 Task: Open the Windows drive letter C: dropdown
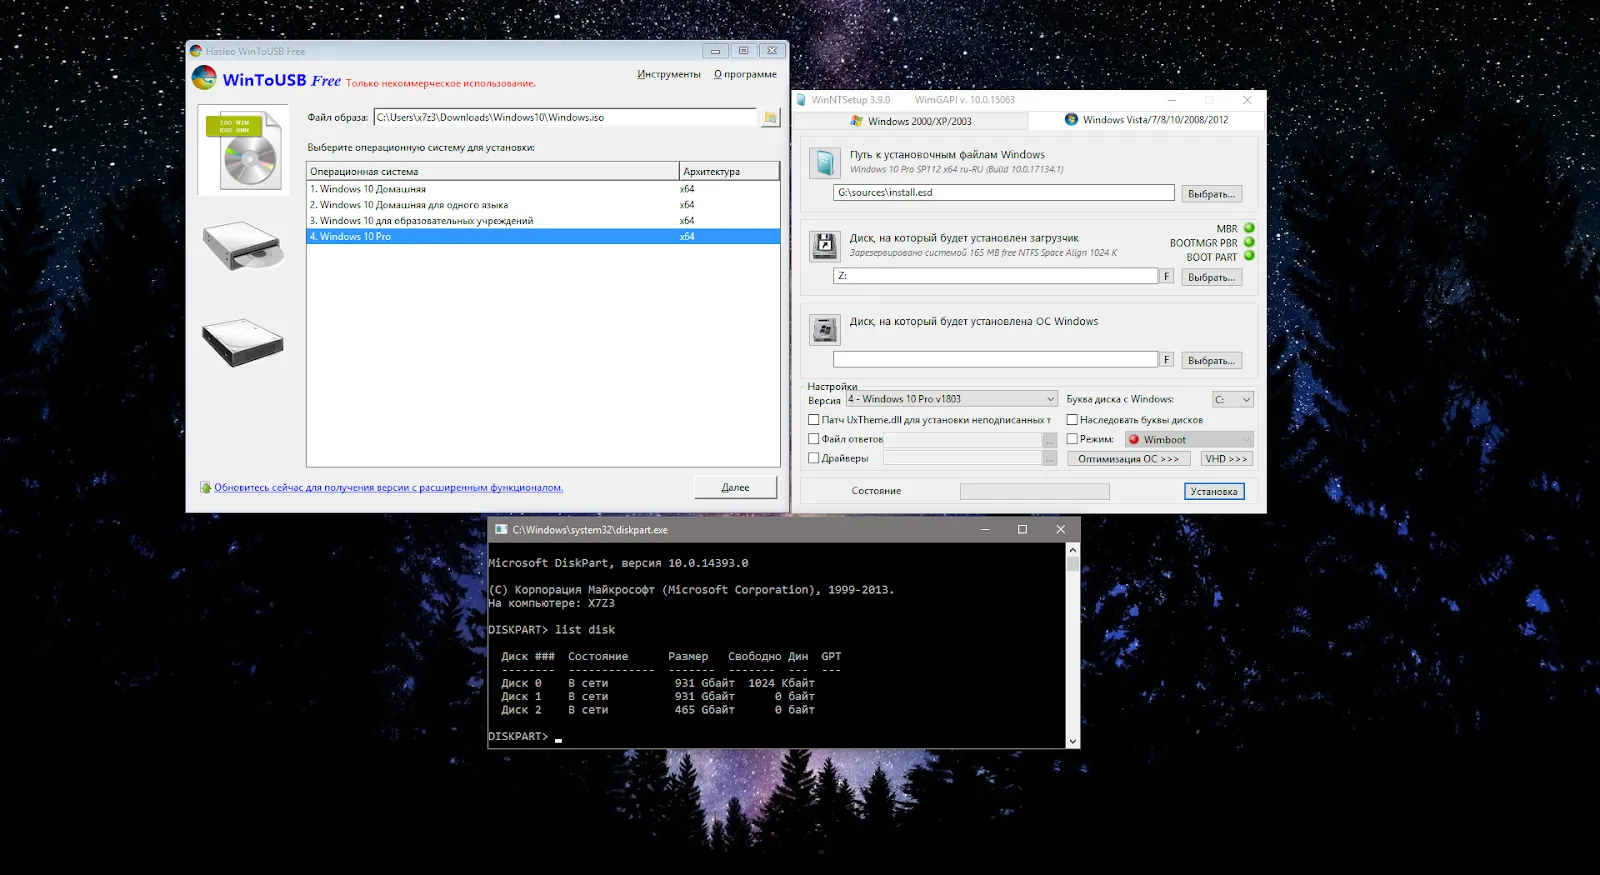click(x=1232, y=399)
